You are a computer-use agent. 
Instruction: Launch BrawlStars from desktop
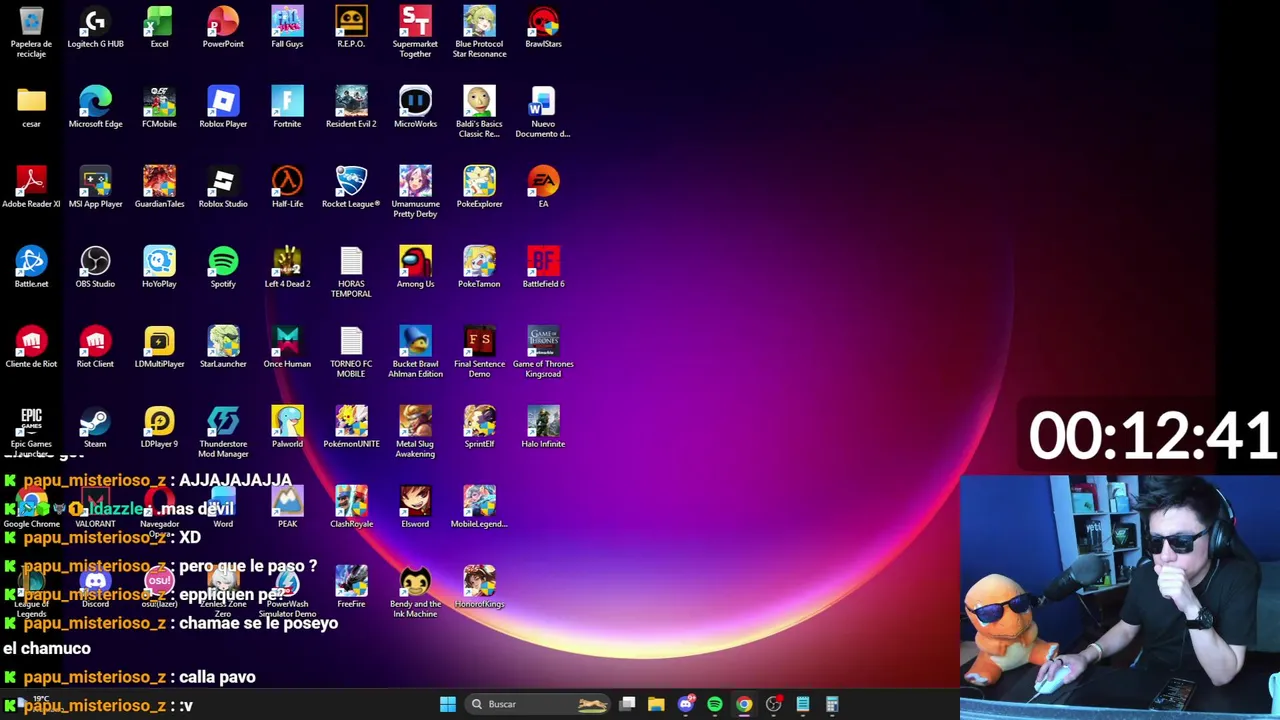pyautogui.click(x=543, y=28)
